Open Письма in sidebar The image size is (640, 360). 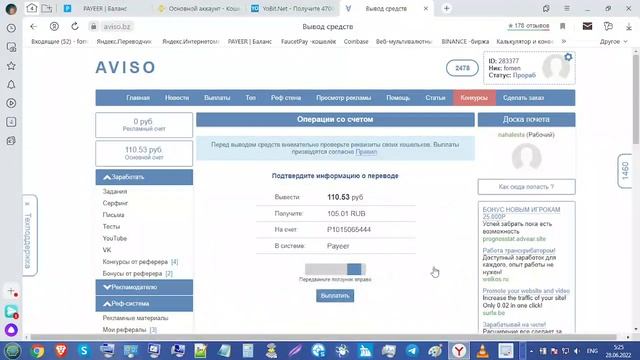(x=113, y=215)
